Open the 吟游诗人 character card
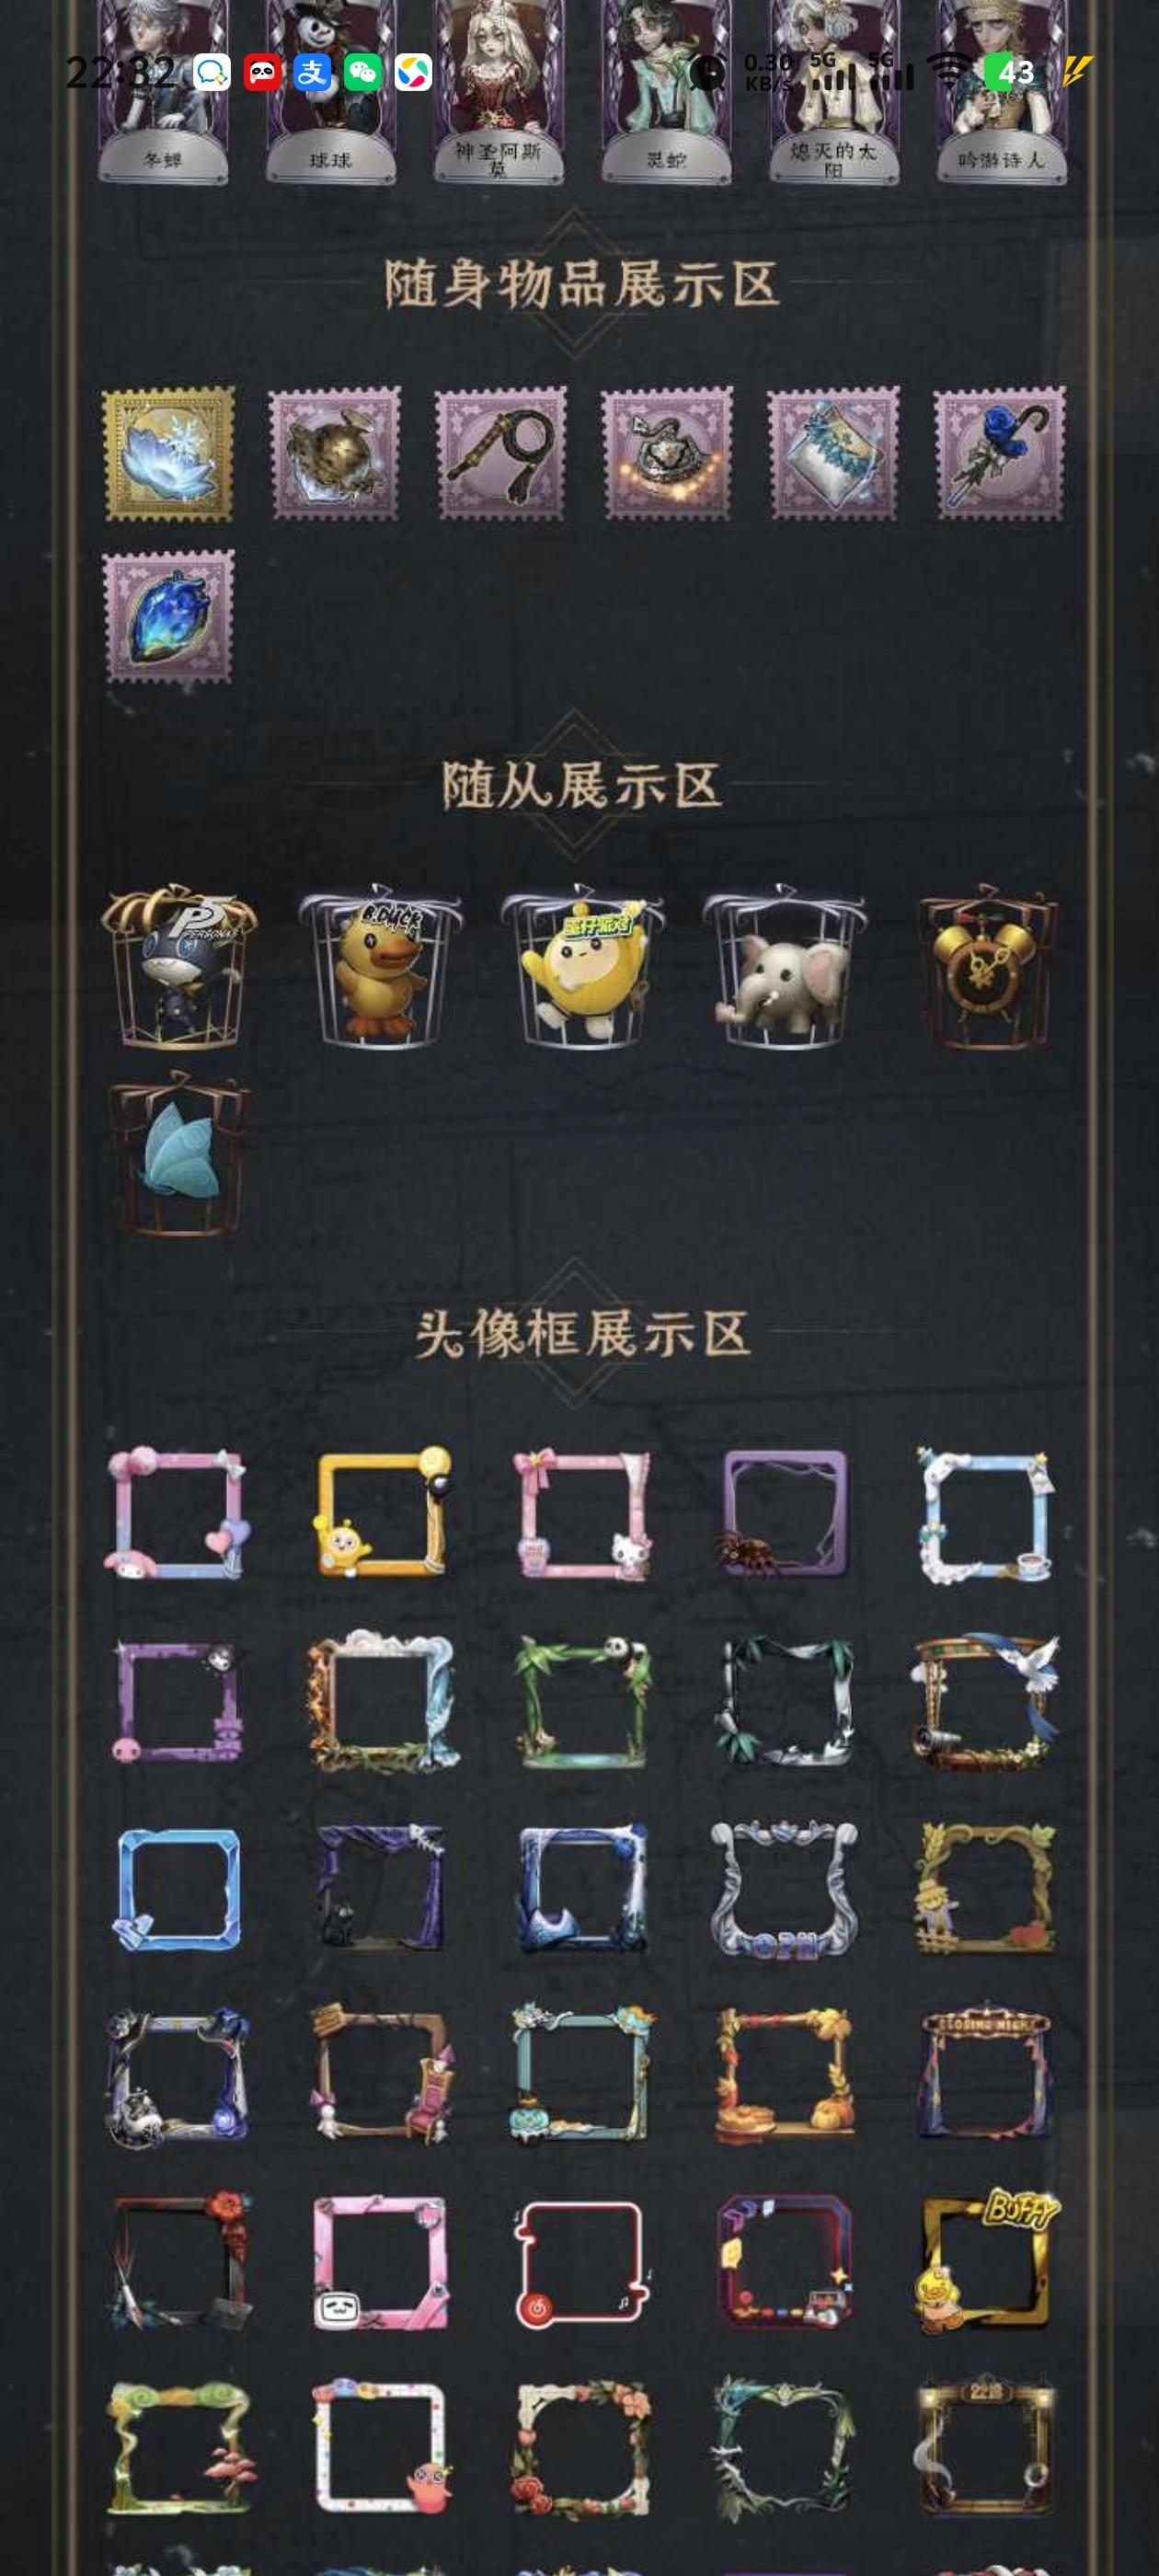The image size is (1159, 2576). point(1000,93)
